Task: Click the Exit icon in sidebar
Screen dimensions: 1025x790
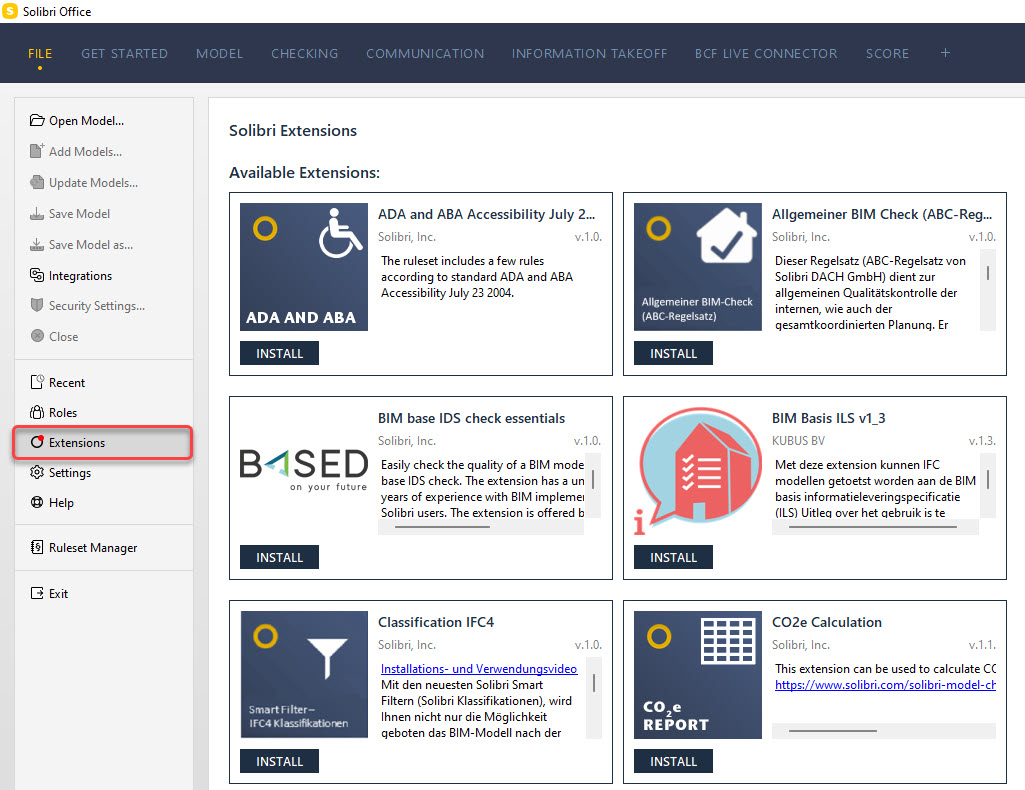Action: pyautogui.click(x=37, y=593)
